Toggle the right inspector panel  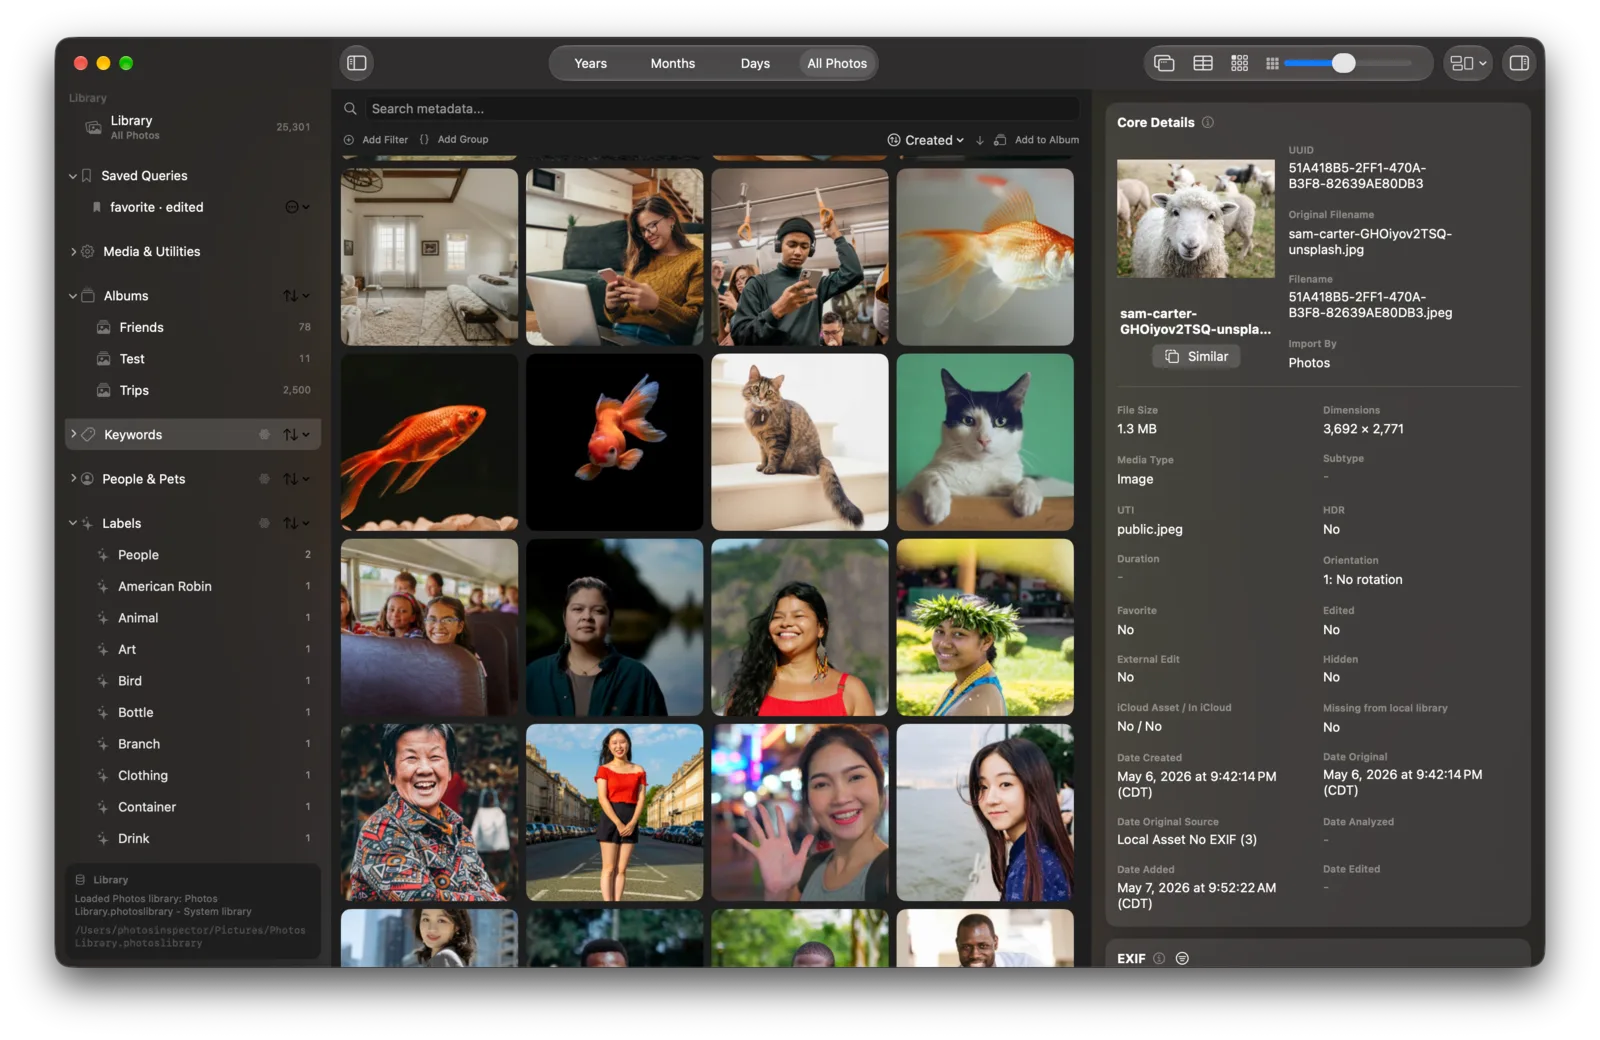click(x=1519, y=63)
